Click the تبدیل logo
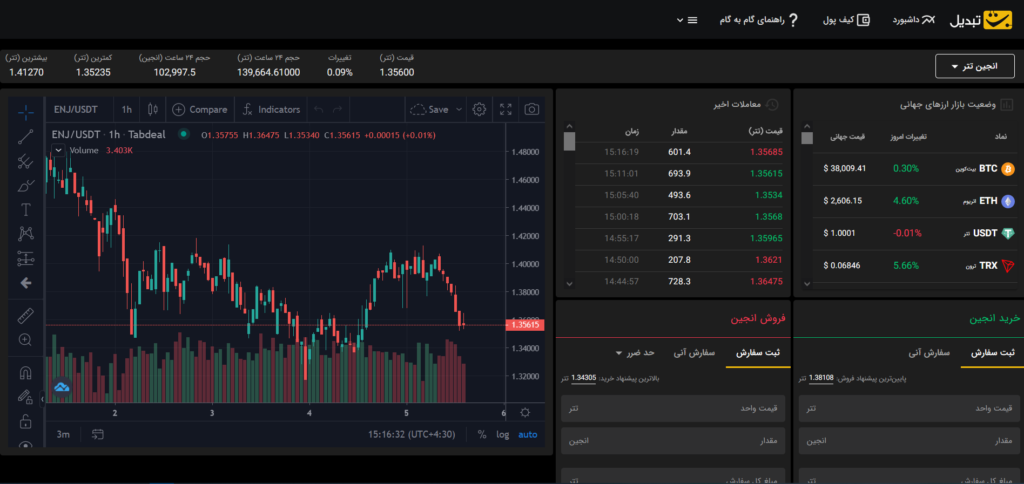 tap(980, 20)
